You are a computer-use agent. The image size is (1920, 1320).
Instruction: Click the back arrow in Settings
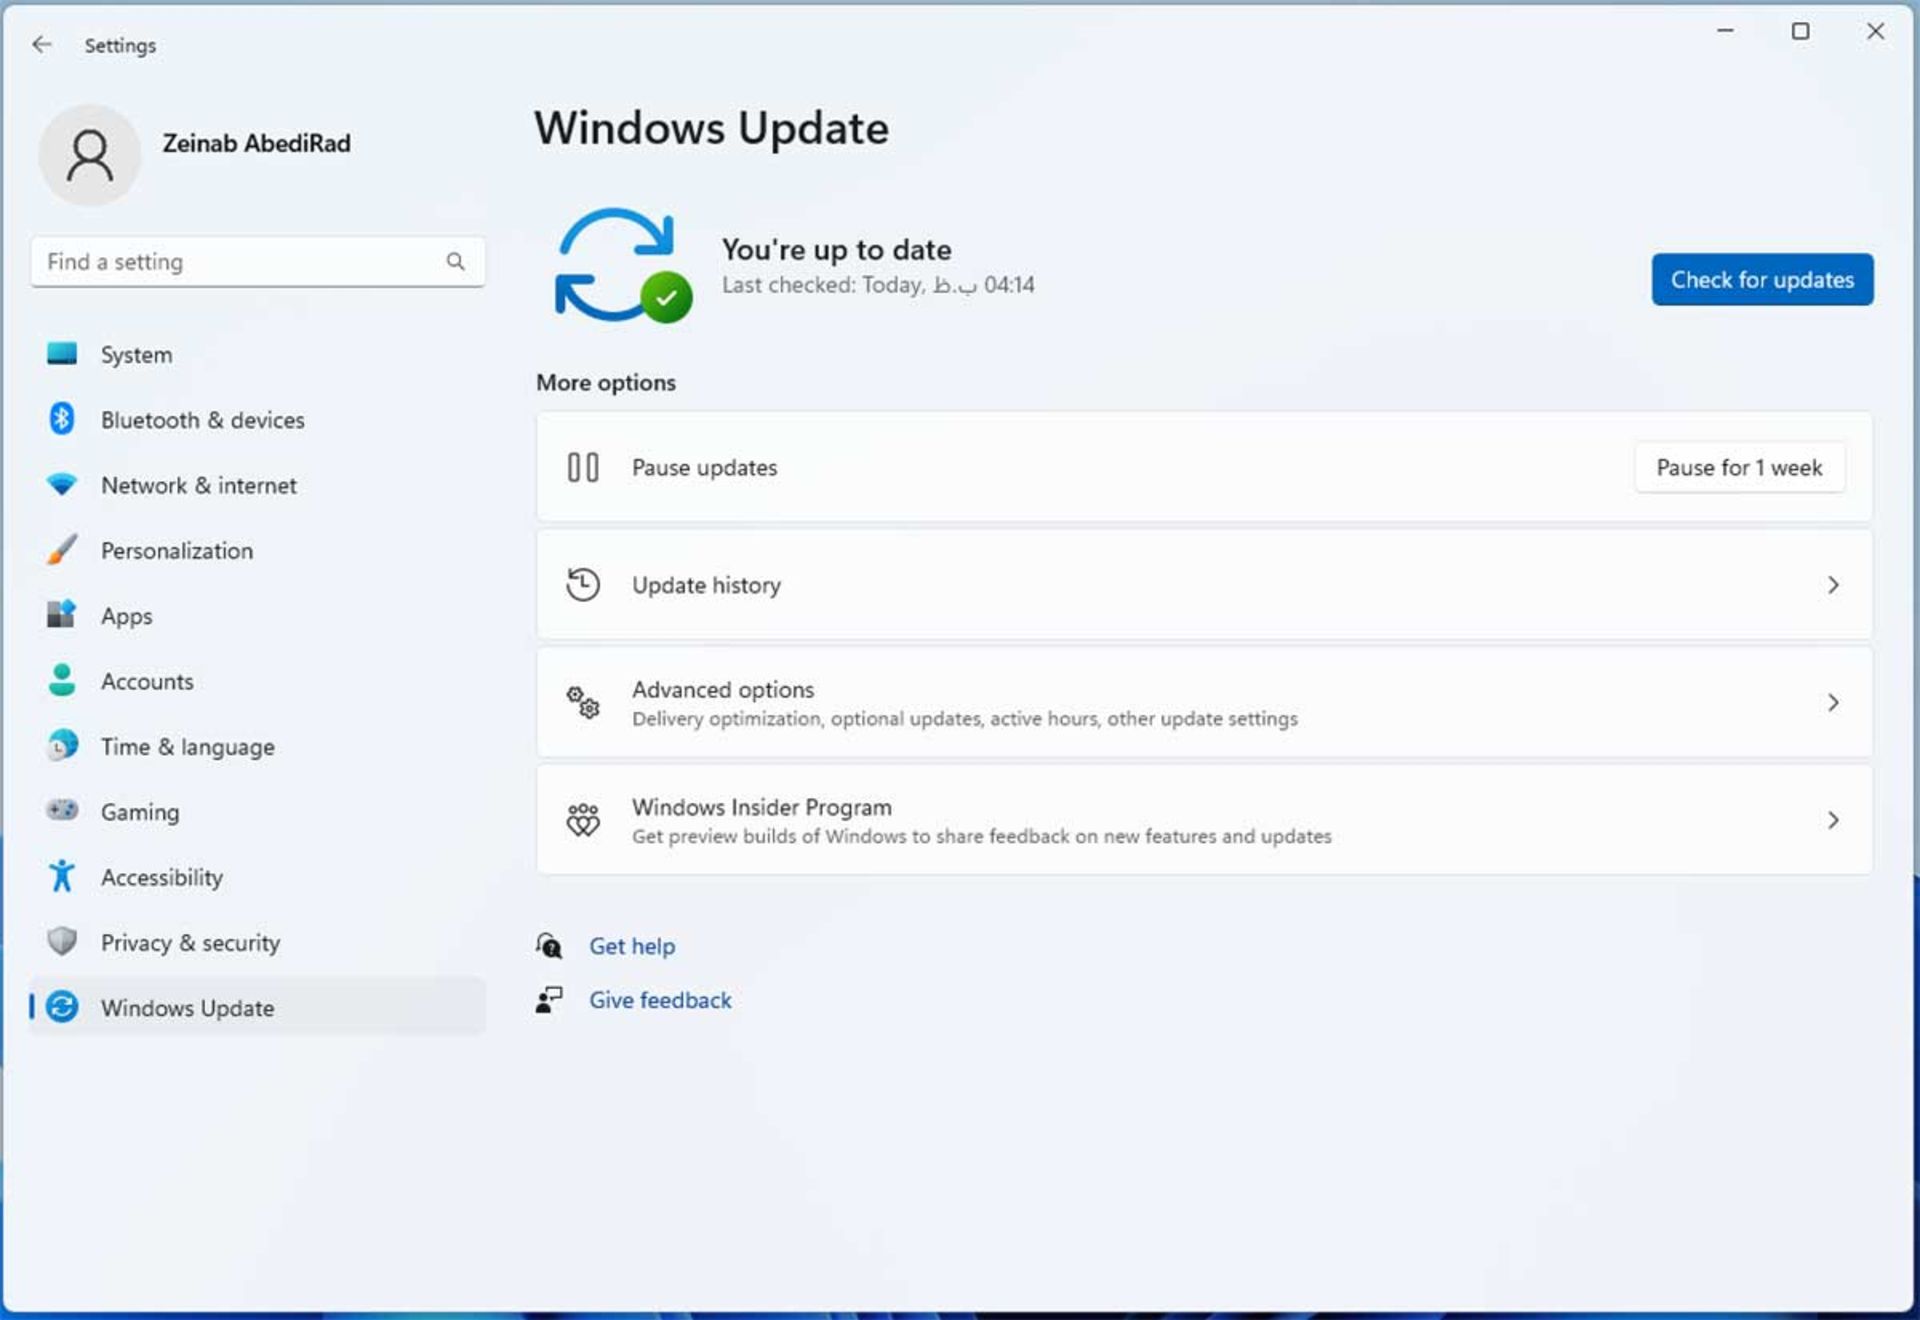click(41, 45)
